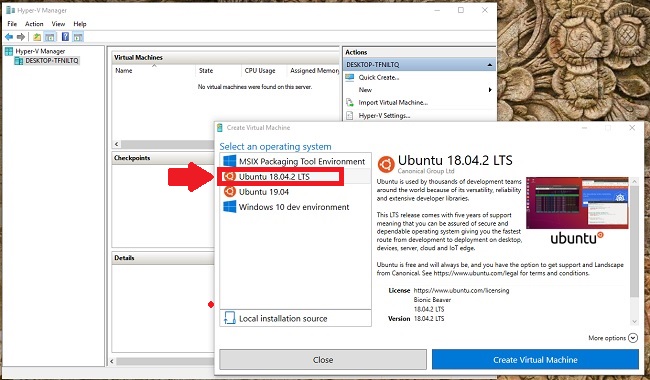
Task: Sort by the Assigned Memory column header
Action: (x=314, y=71)
